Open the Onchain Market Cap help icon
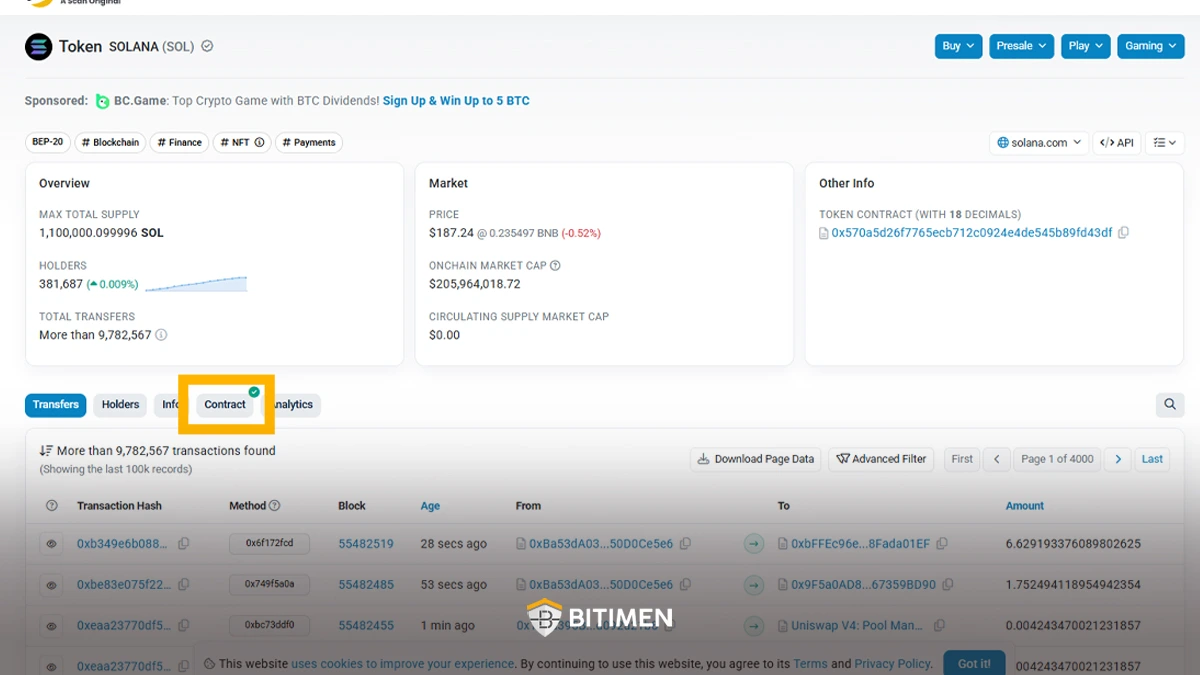 (x=555, y=266)
